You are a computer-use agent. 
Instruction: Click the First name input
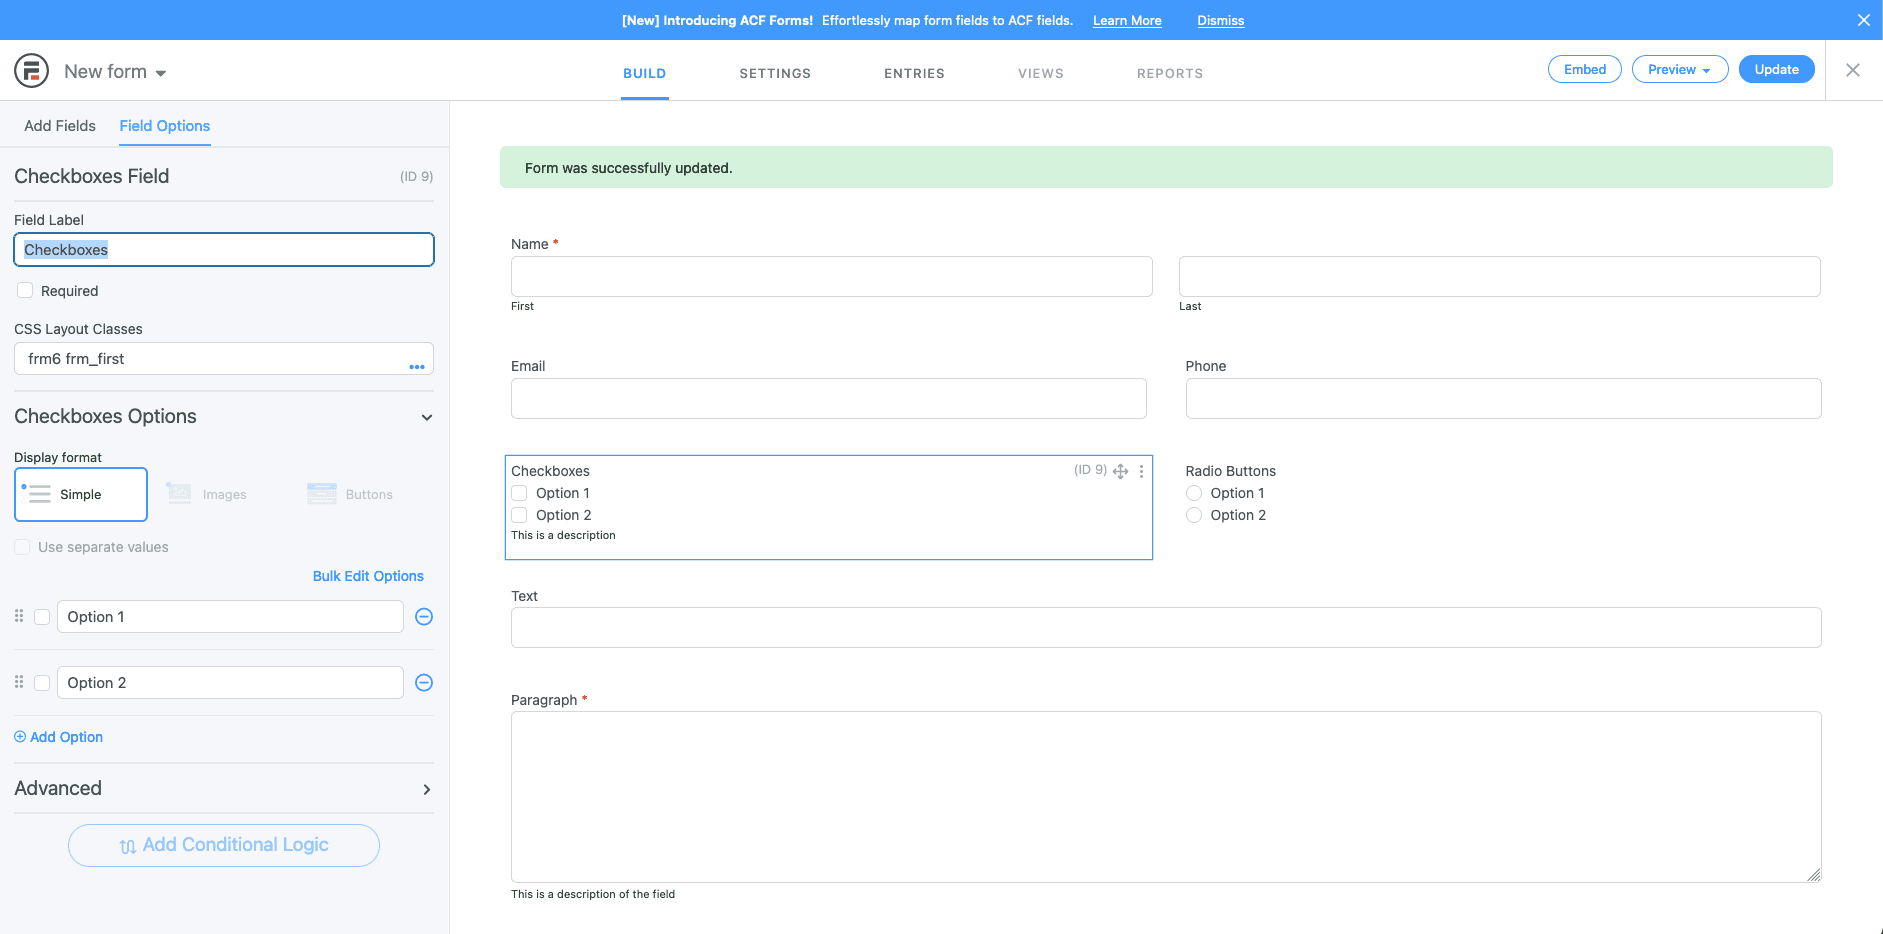832,276
